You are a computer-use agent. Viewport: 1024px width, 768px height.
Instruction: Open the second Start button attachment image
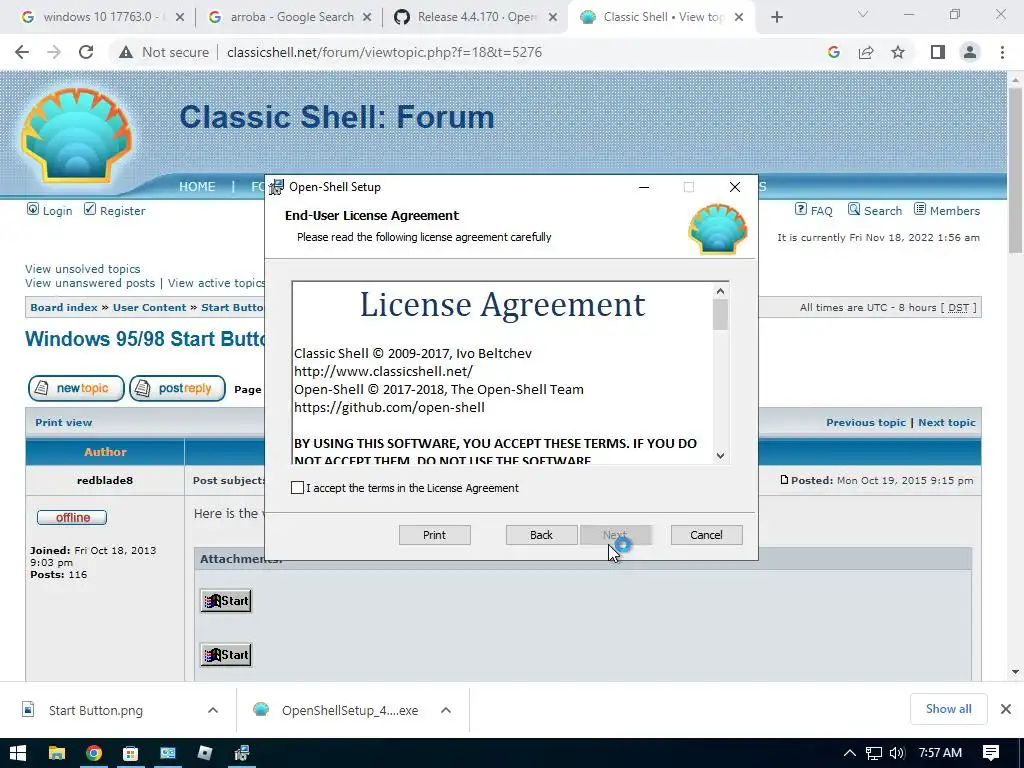pos(226,655)
